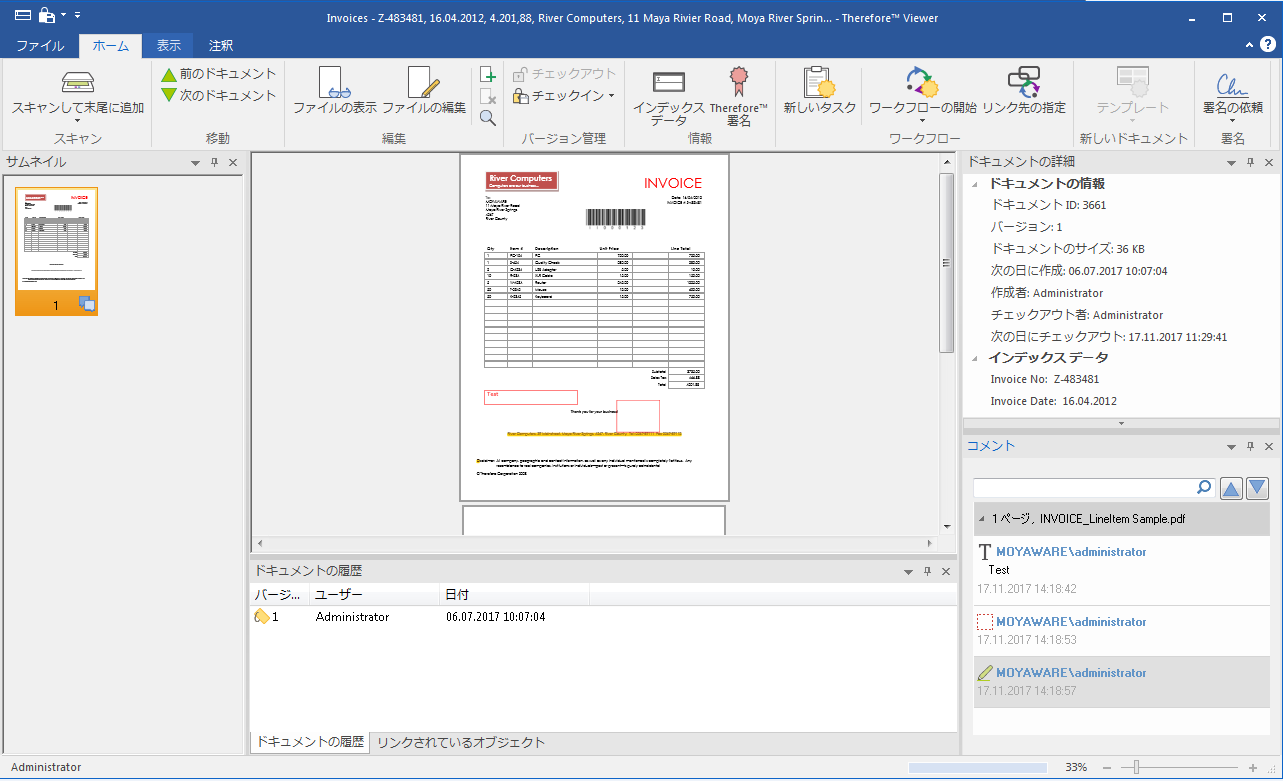The height and width of the screenshot is (781, 1283).
Task: Pin the サムネイル panel
Action: click(x=214, y=162)
